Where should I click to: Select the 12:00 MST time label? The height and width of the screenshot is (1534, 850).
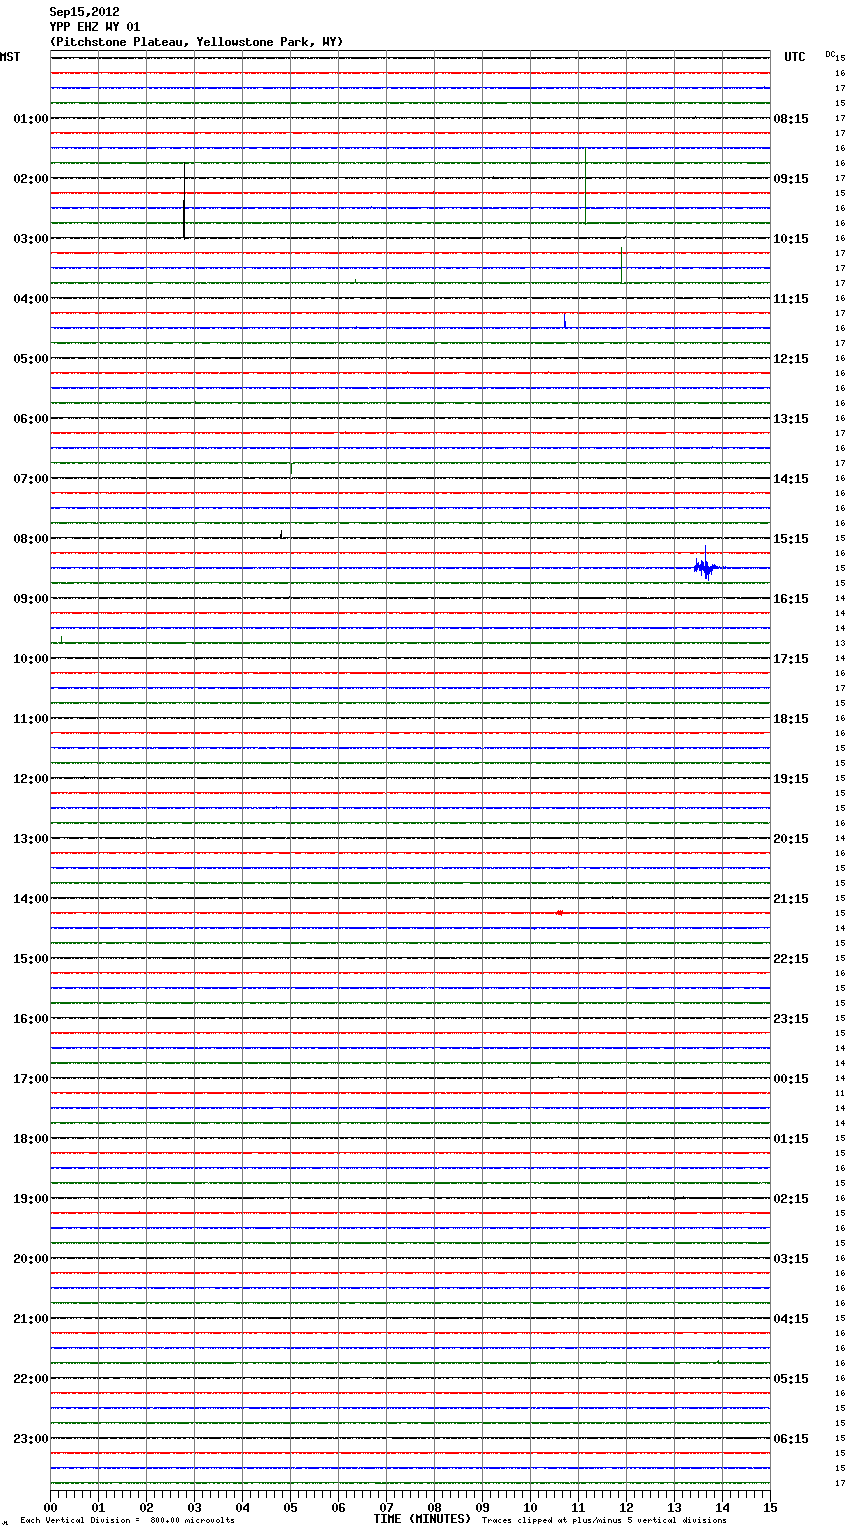(31, 779)
